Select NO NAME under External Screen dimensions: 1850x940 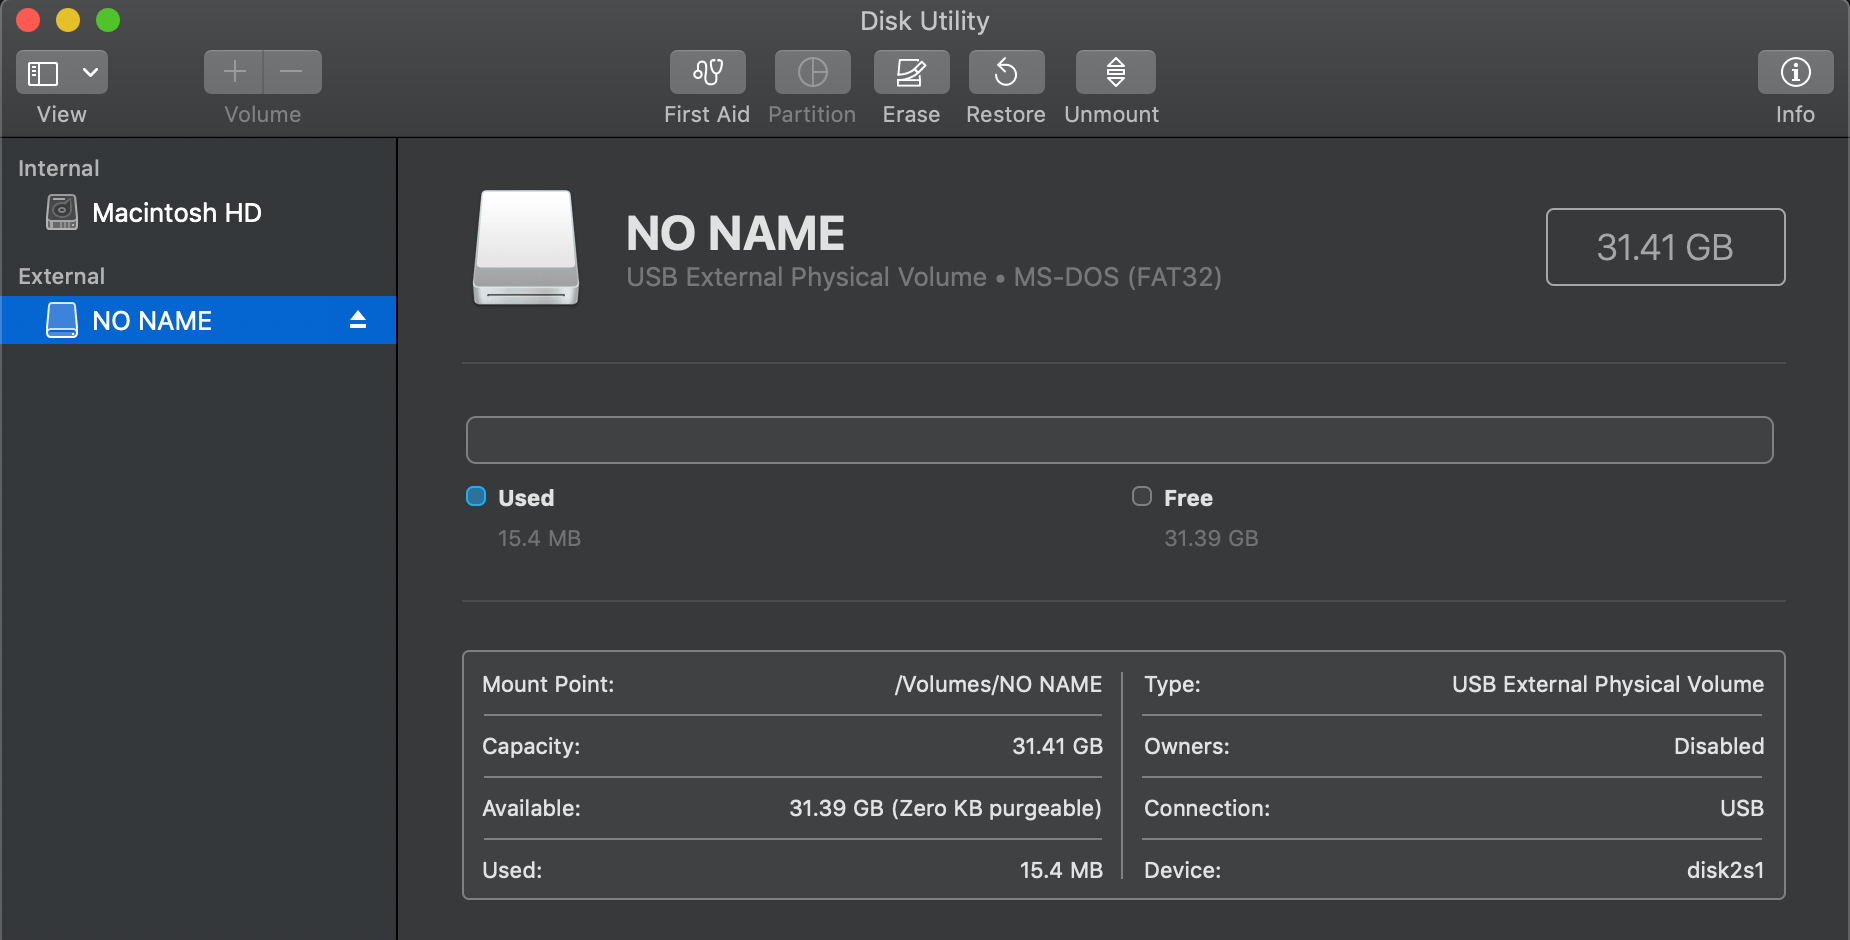[152, 320]
